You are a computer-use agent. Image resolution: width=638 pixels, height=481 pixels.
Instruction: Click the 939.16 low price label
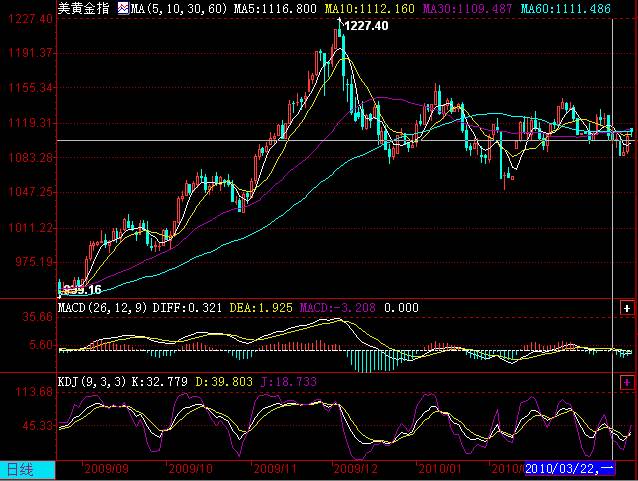click(81, 290)
